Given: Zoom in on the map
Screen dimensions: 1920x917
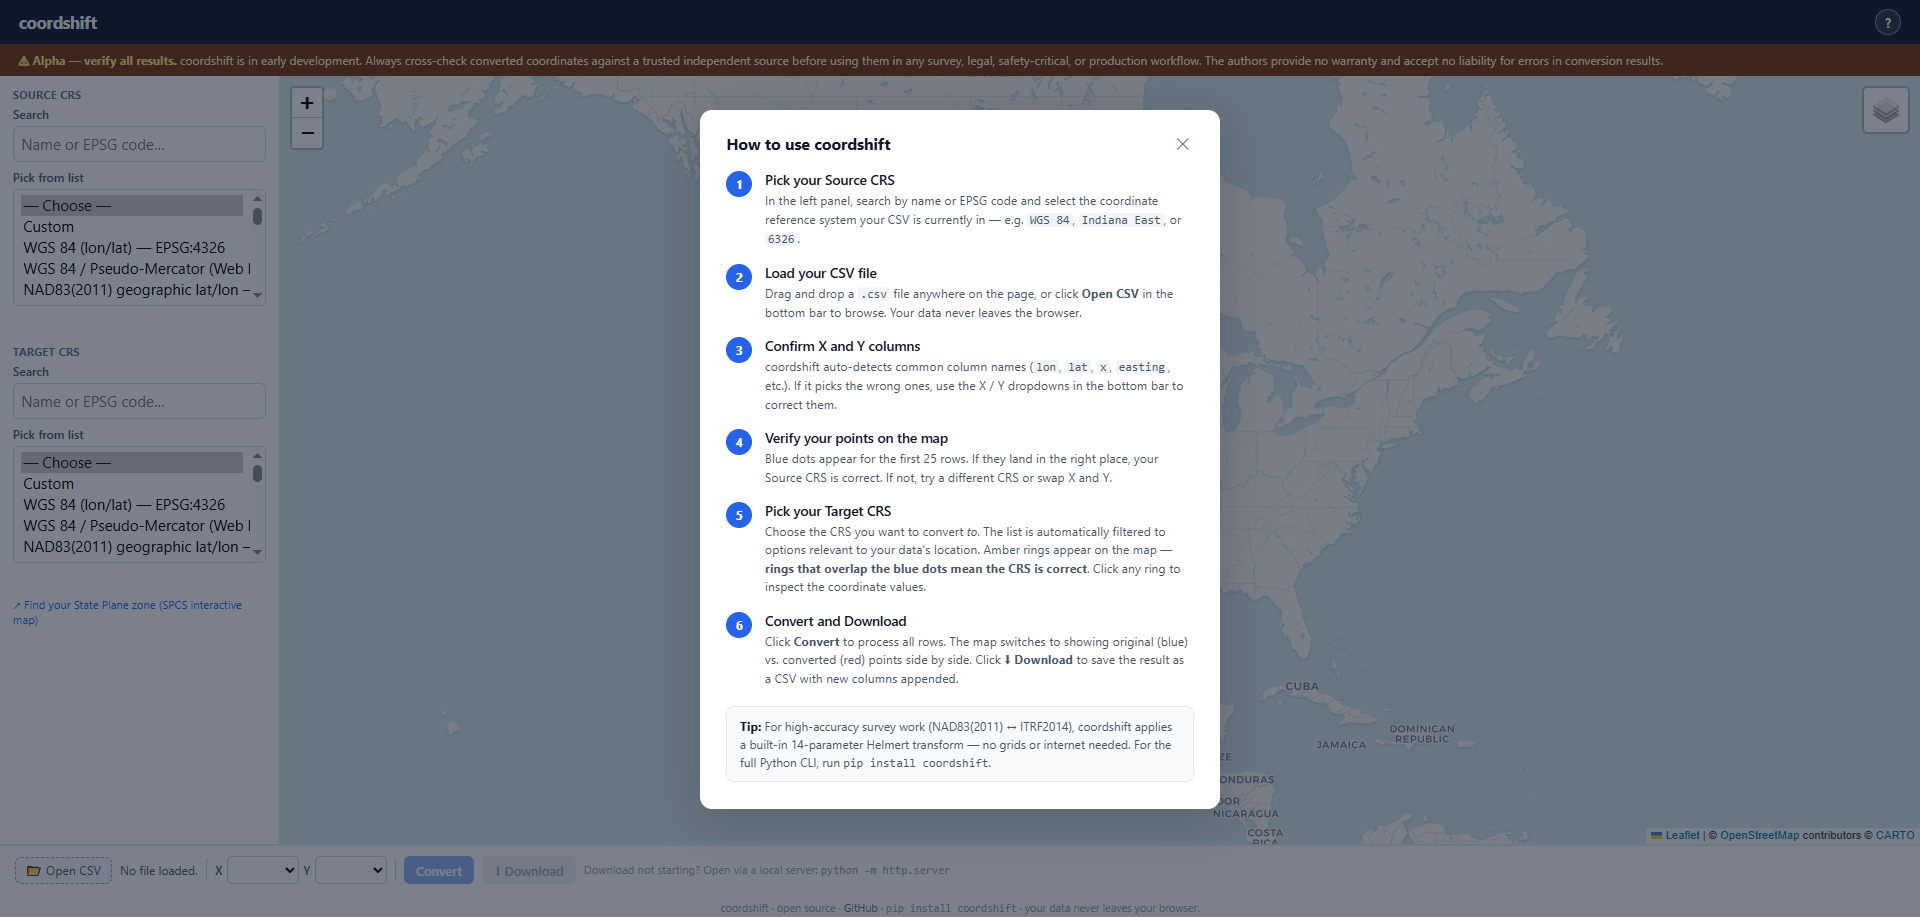Looking at the screenshot, I should tap(307, 103).
